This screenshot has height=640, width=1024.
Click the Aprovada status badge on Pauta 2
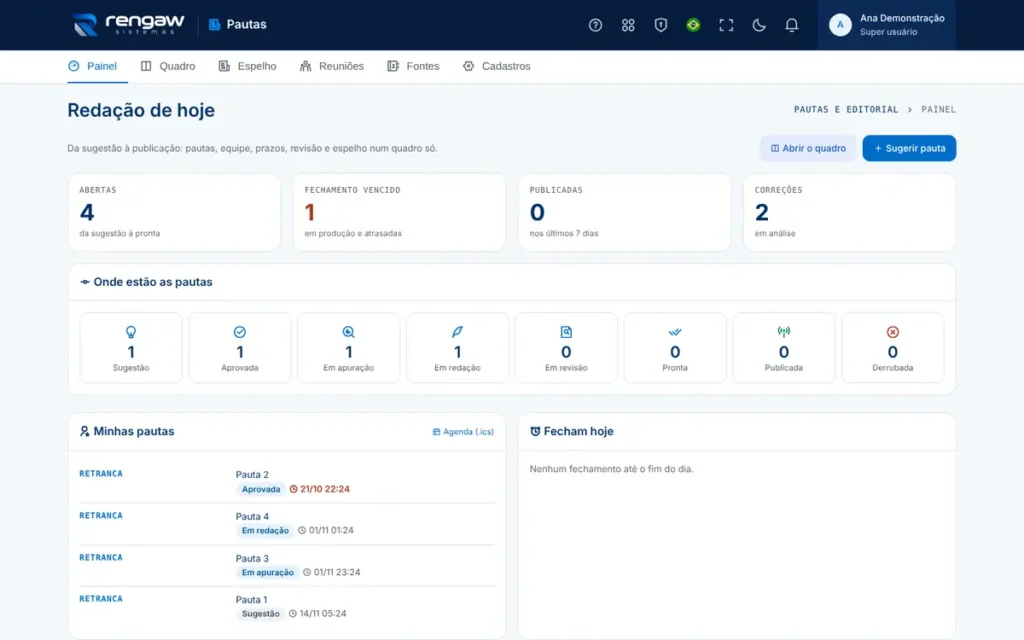(261, 489)
